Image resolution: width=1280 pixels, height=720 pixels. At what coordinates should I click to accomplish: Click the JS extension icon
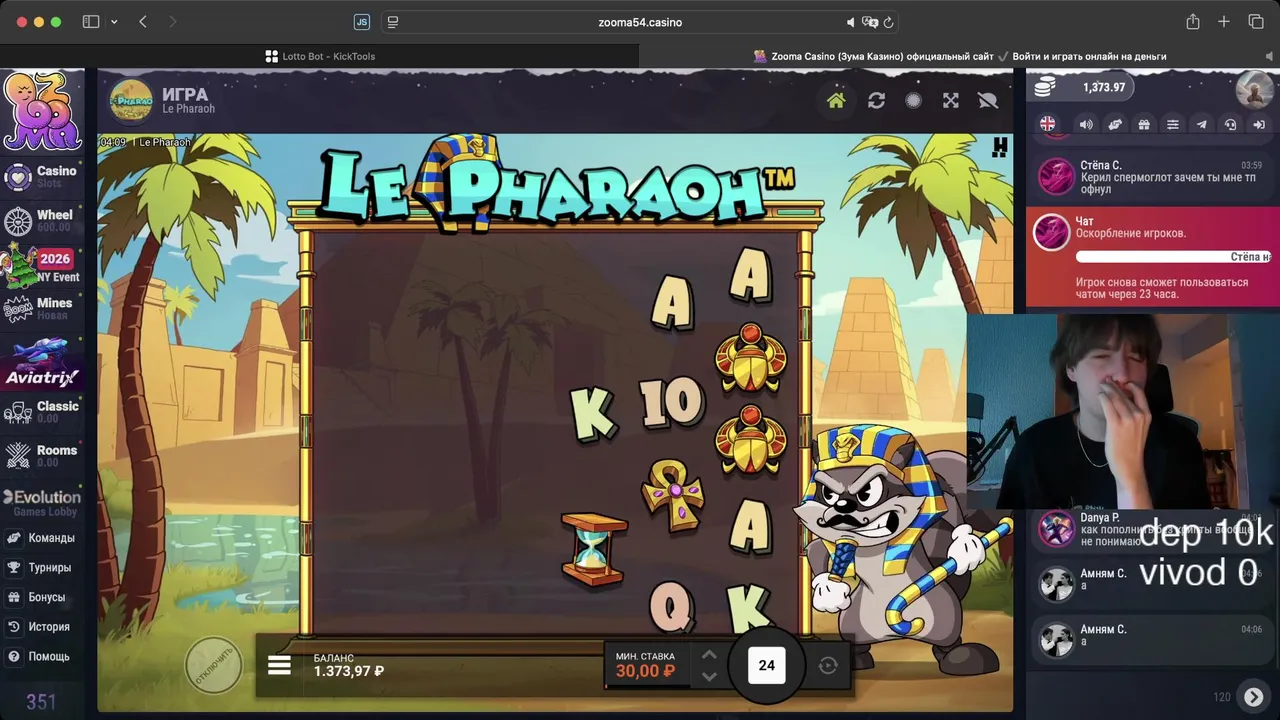click(362, 22)
